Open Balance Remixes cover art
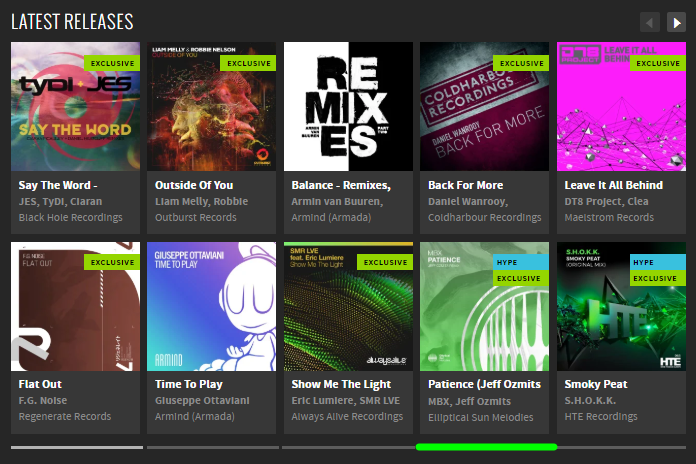 click(348, 107)
